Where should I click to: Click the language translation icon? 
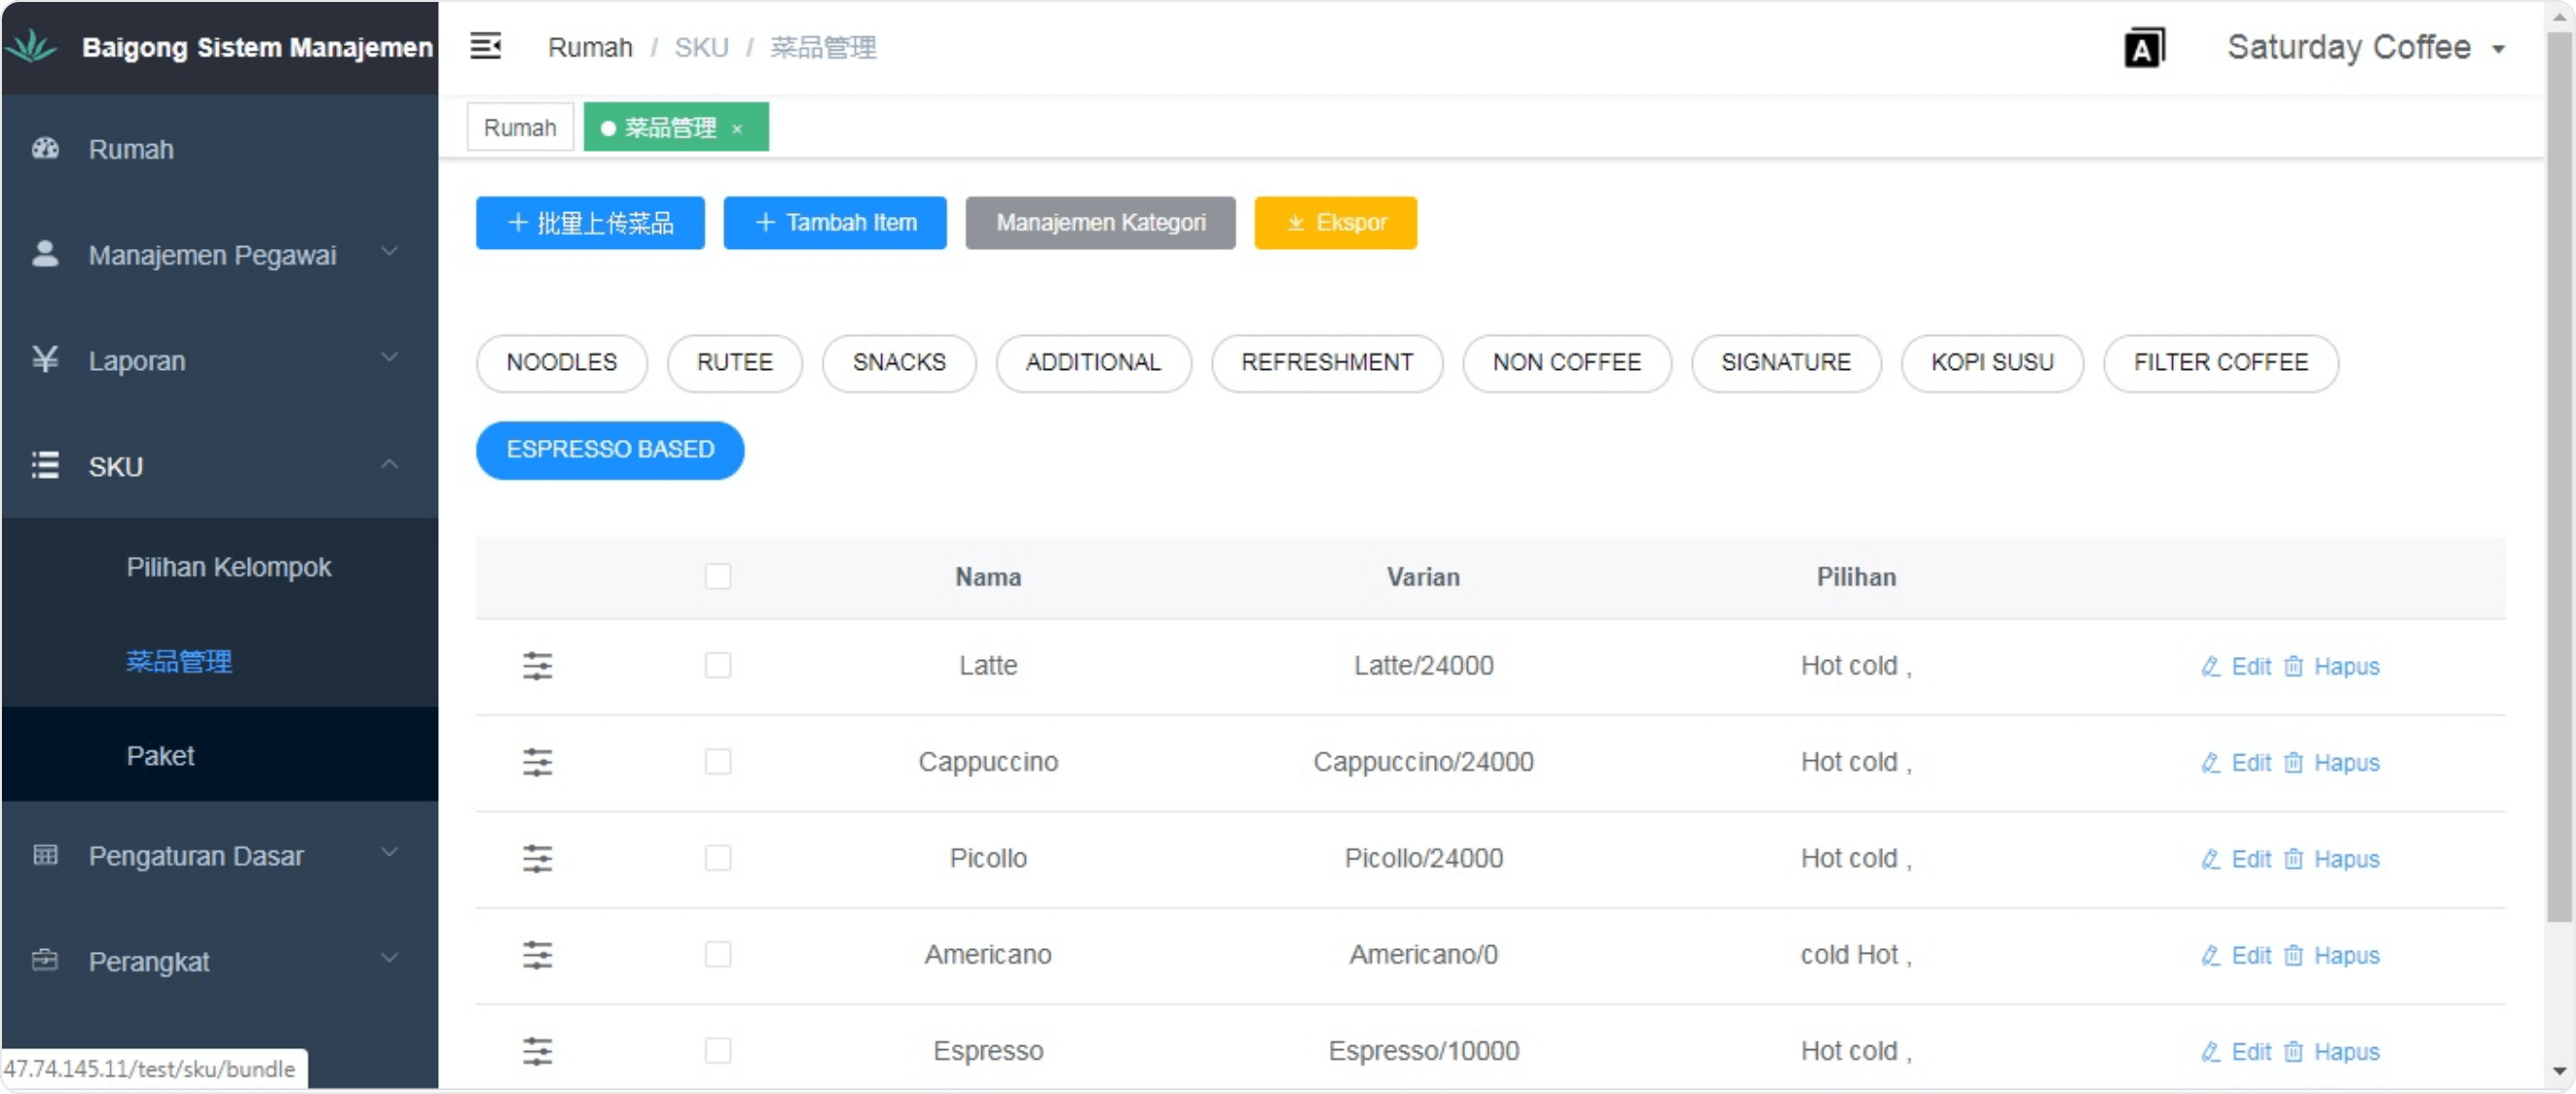(2143, 47)
